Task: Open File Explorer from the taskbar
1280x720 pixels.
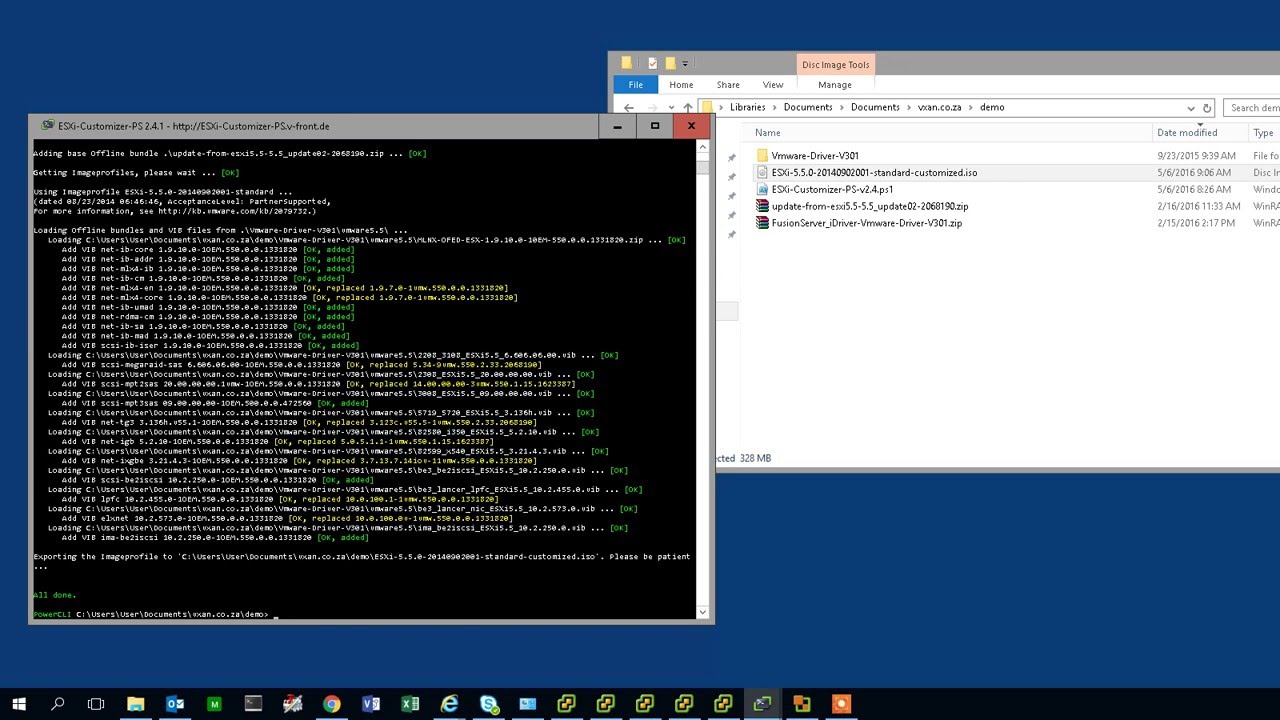Action: pyautogui.click(x=135, y=704)
